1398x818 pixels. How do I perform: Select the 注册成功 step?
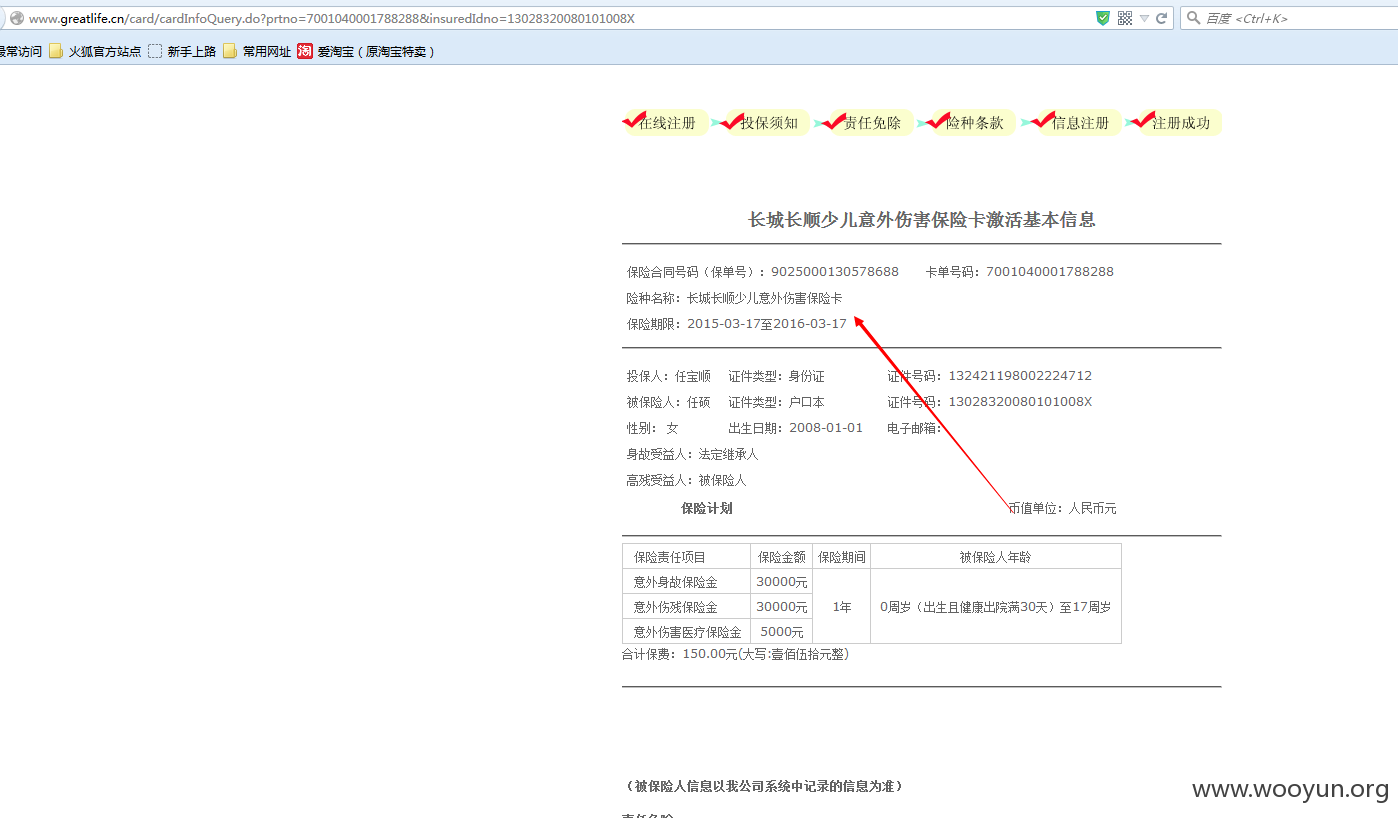tap(1179, 123)
